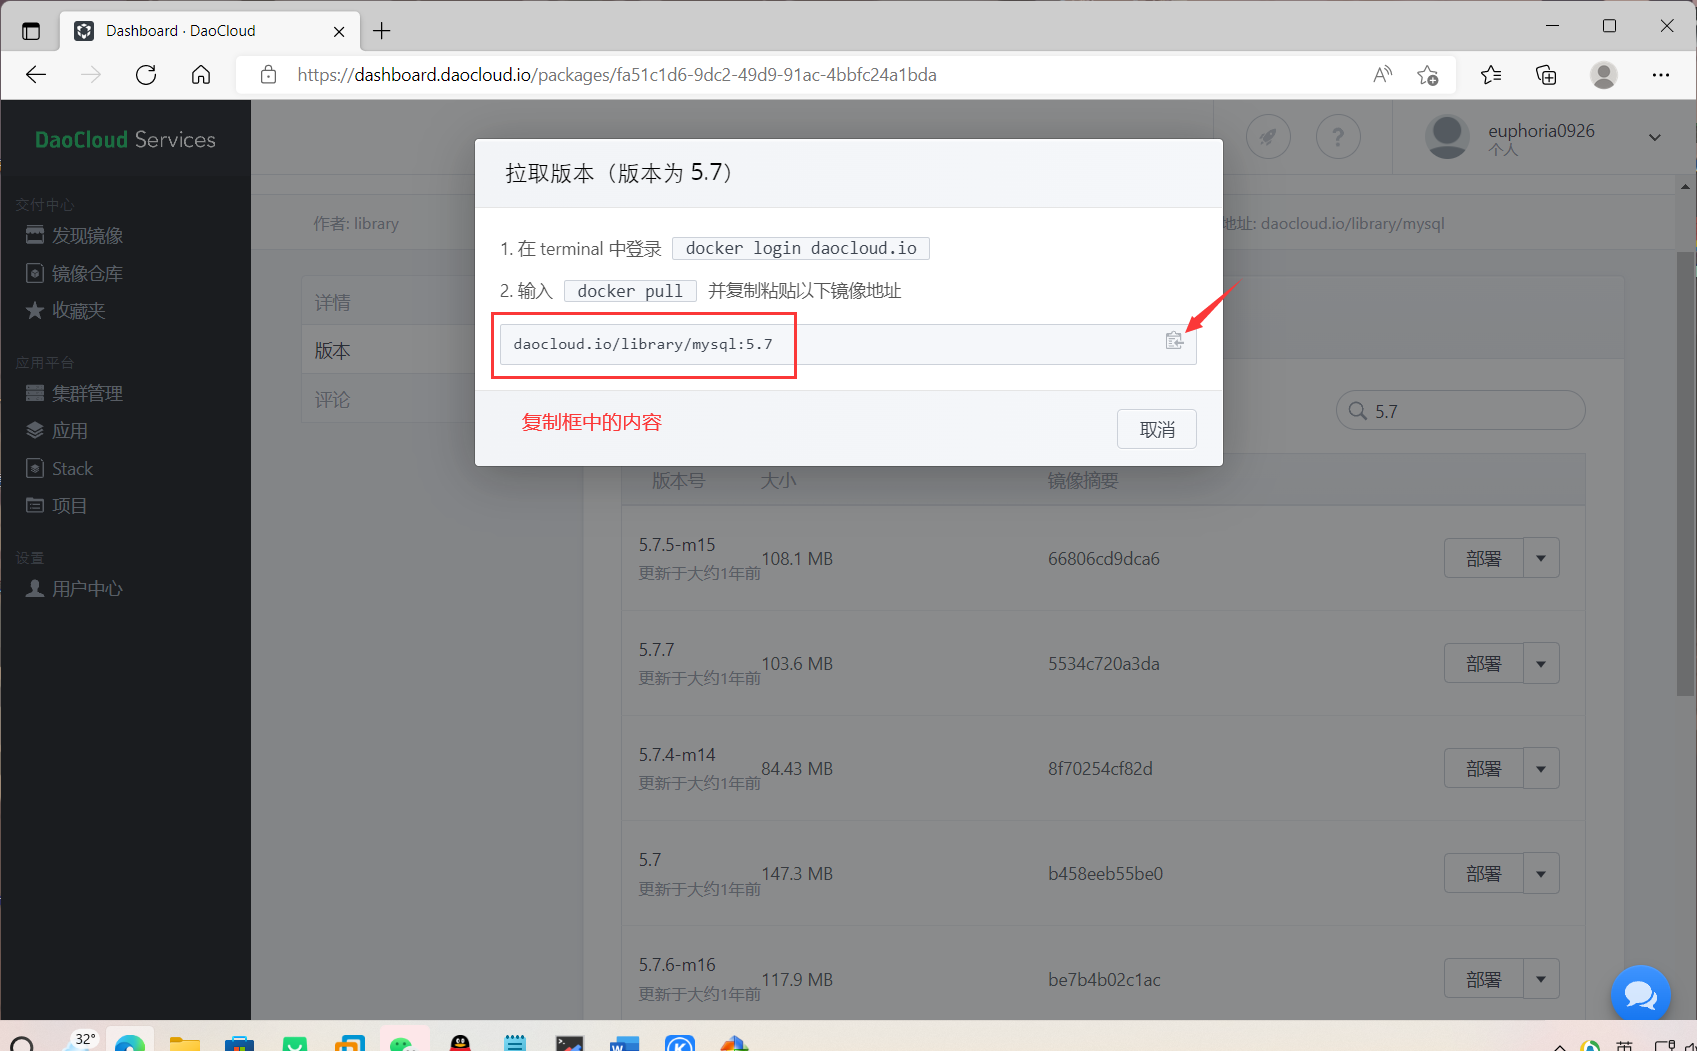Click the browser refresh icon
This screenshot has height=1051, width=1697.
point(146,75)
